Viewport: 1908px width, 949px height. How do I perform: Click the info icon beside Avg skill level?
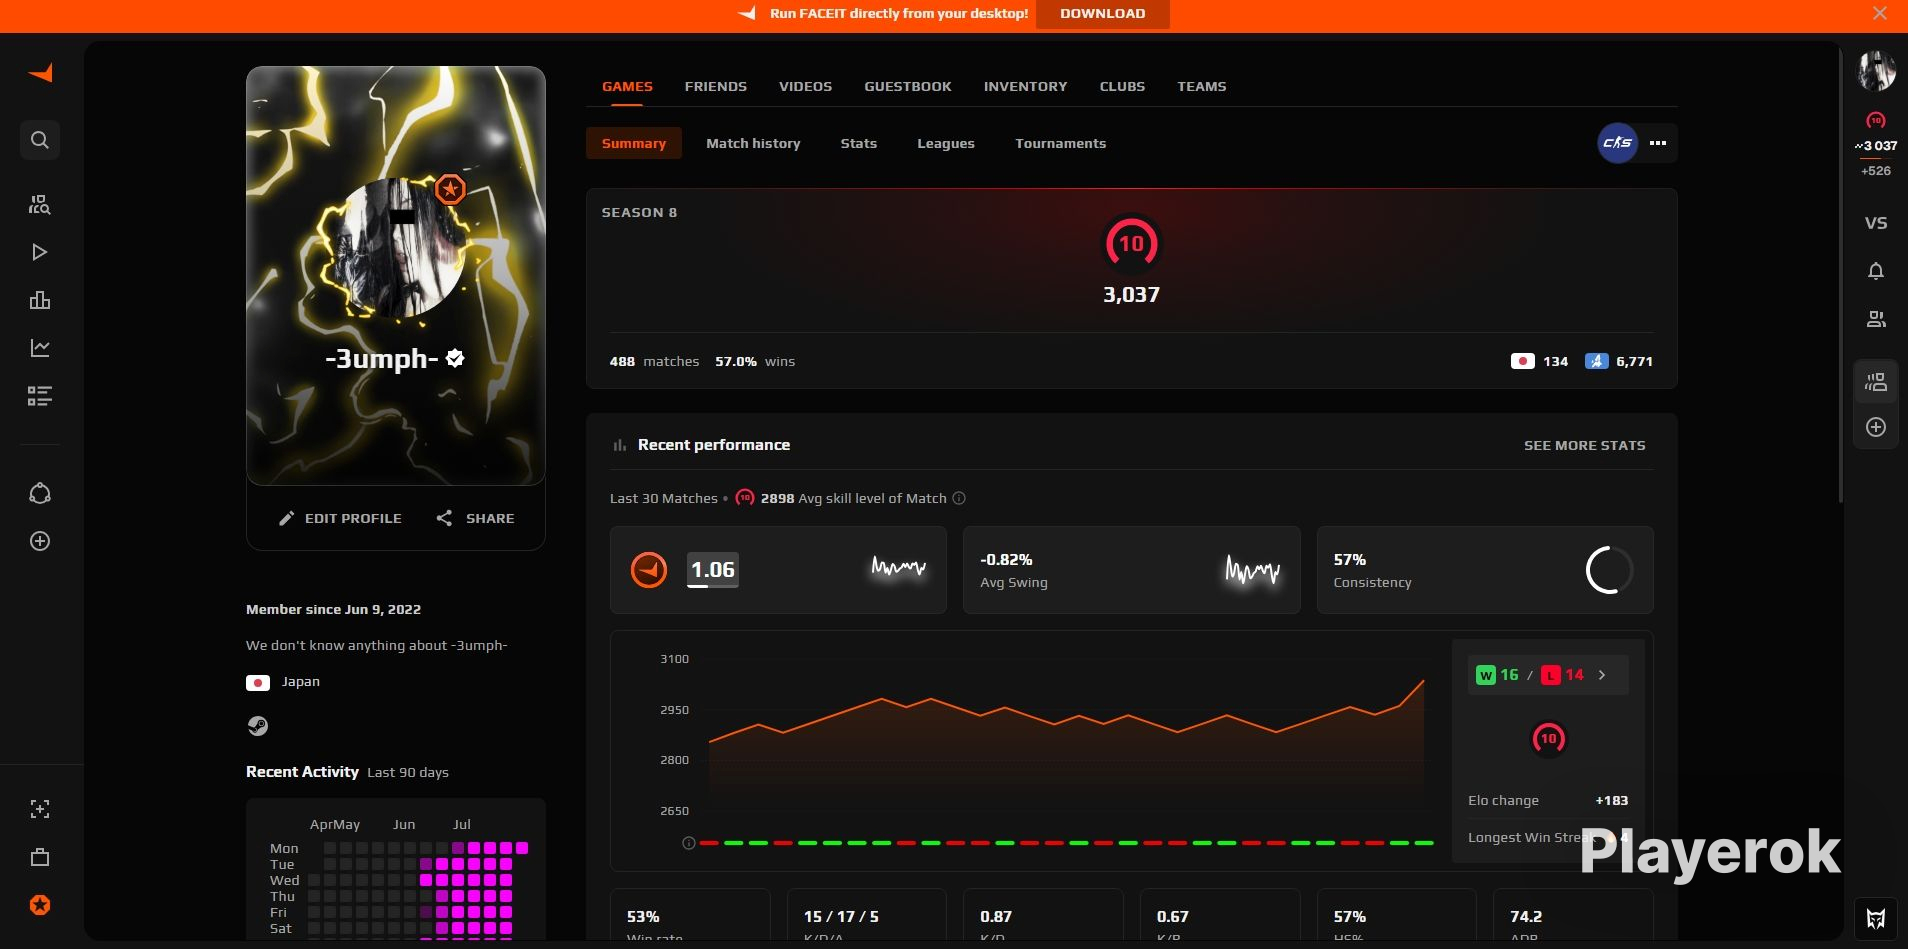pos(959,498)
